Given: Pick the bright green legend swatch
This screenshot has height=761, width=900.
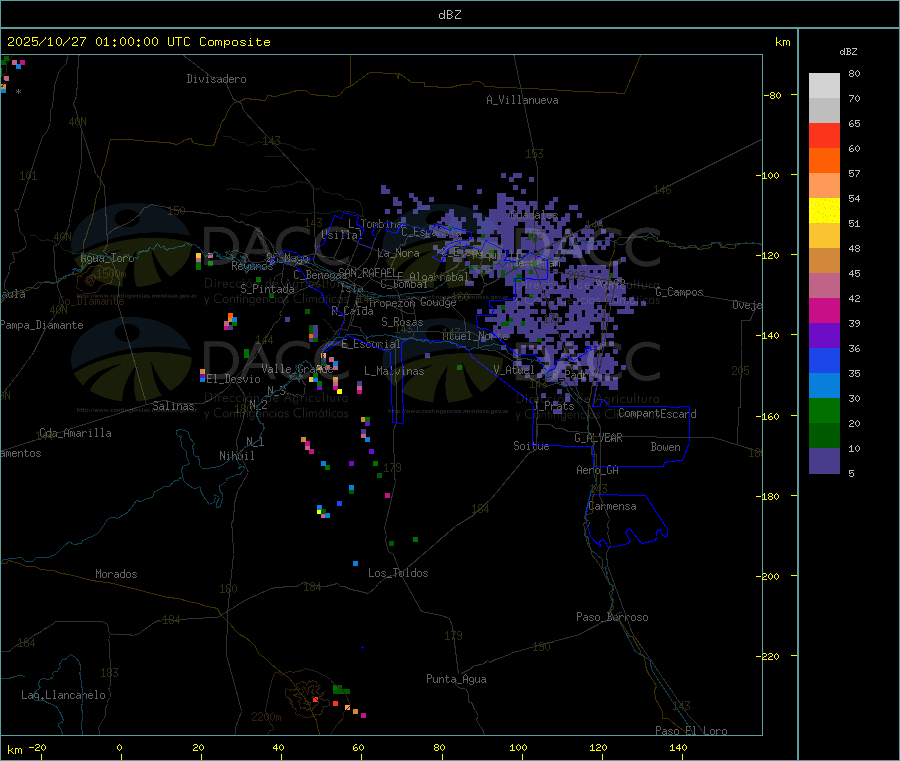Looking at the screenshot, I should (824, 410).
